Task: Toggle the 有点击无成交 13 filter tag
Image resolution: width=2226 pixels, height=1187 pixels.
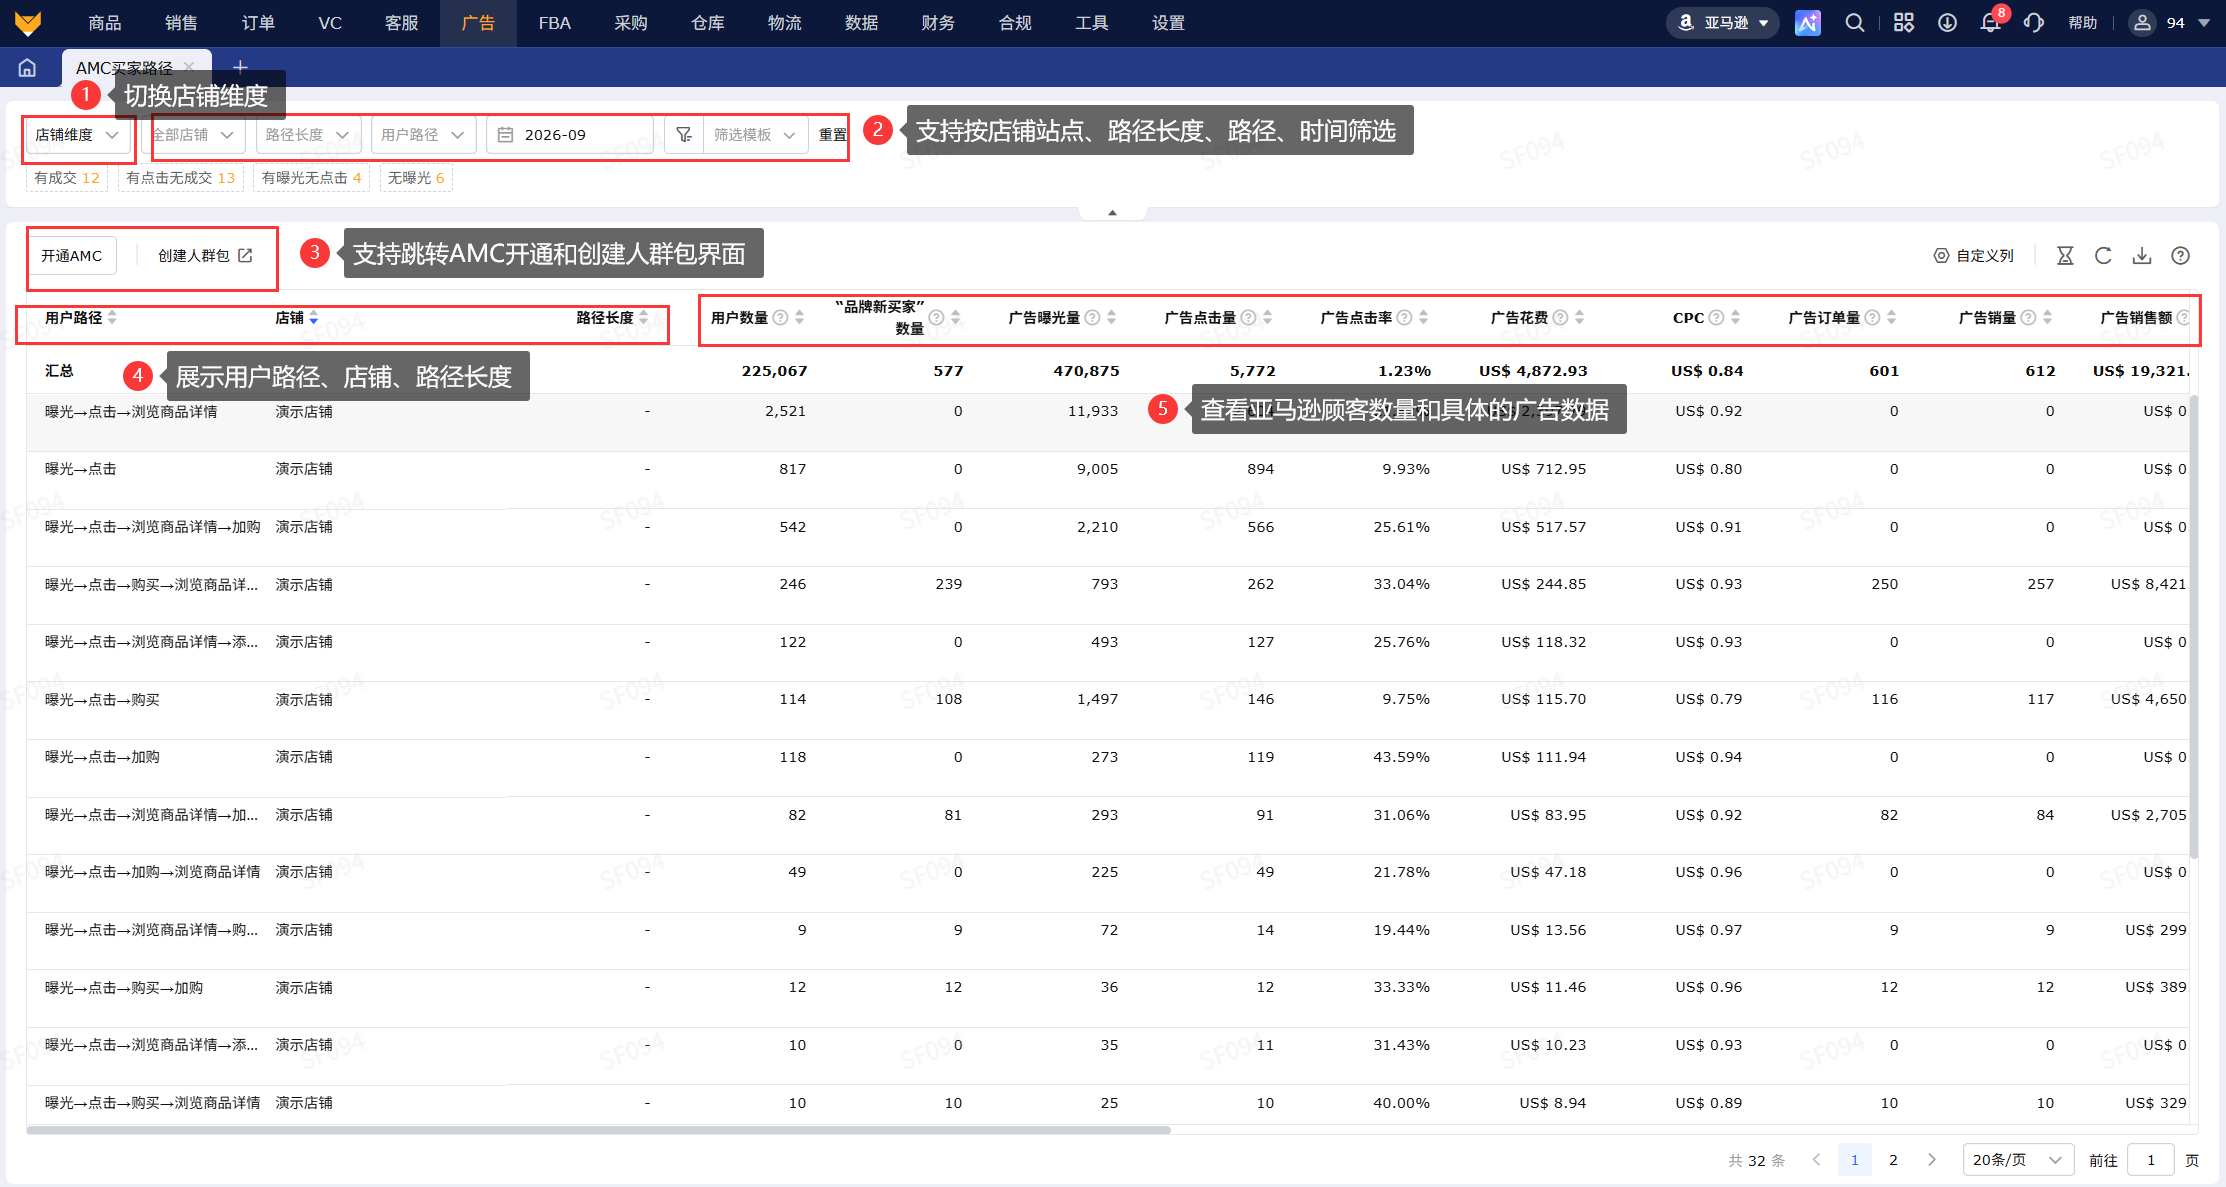Action: [x=181, y=178]
